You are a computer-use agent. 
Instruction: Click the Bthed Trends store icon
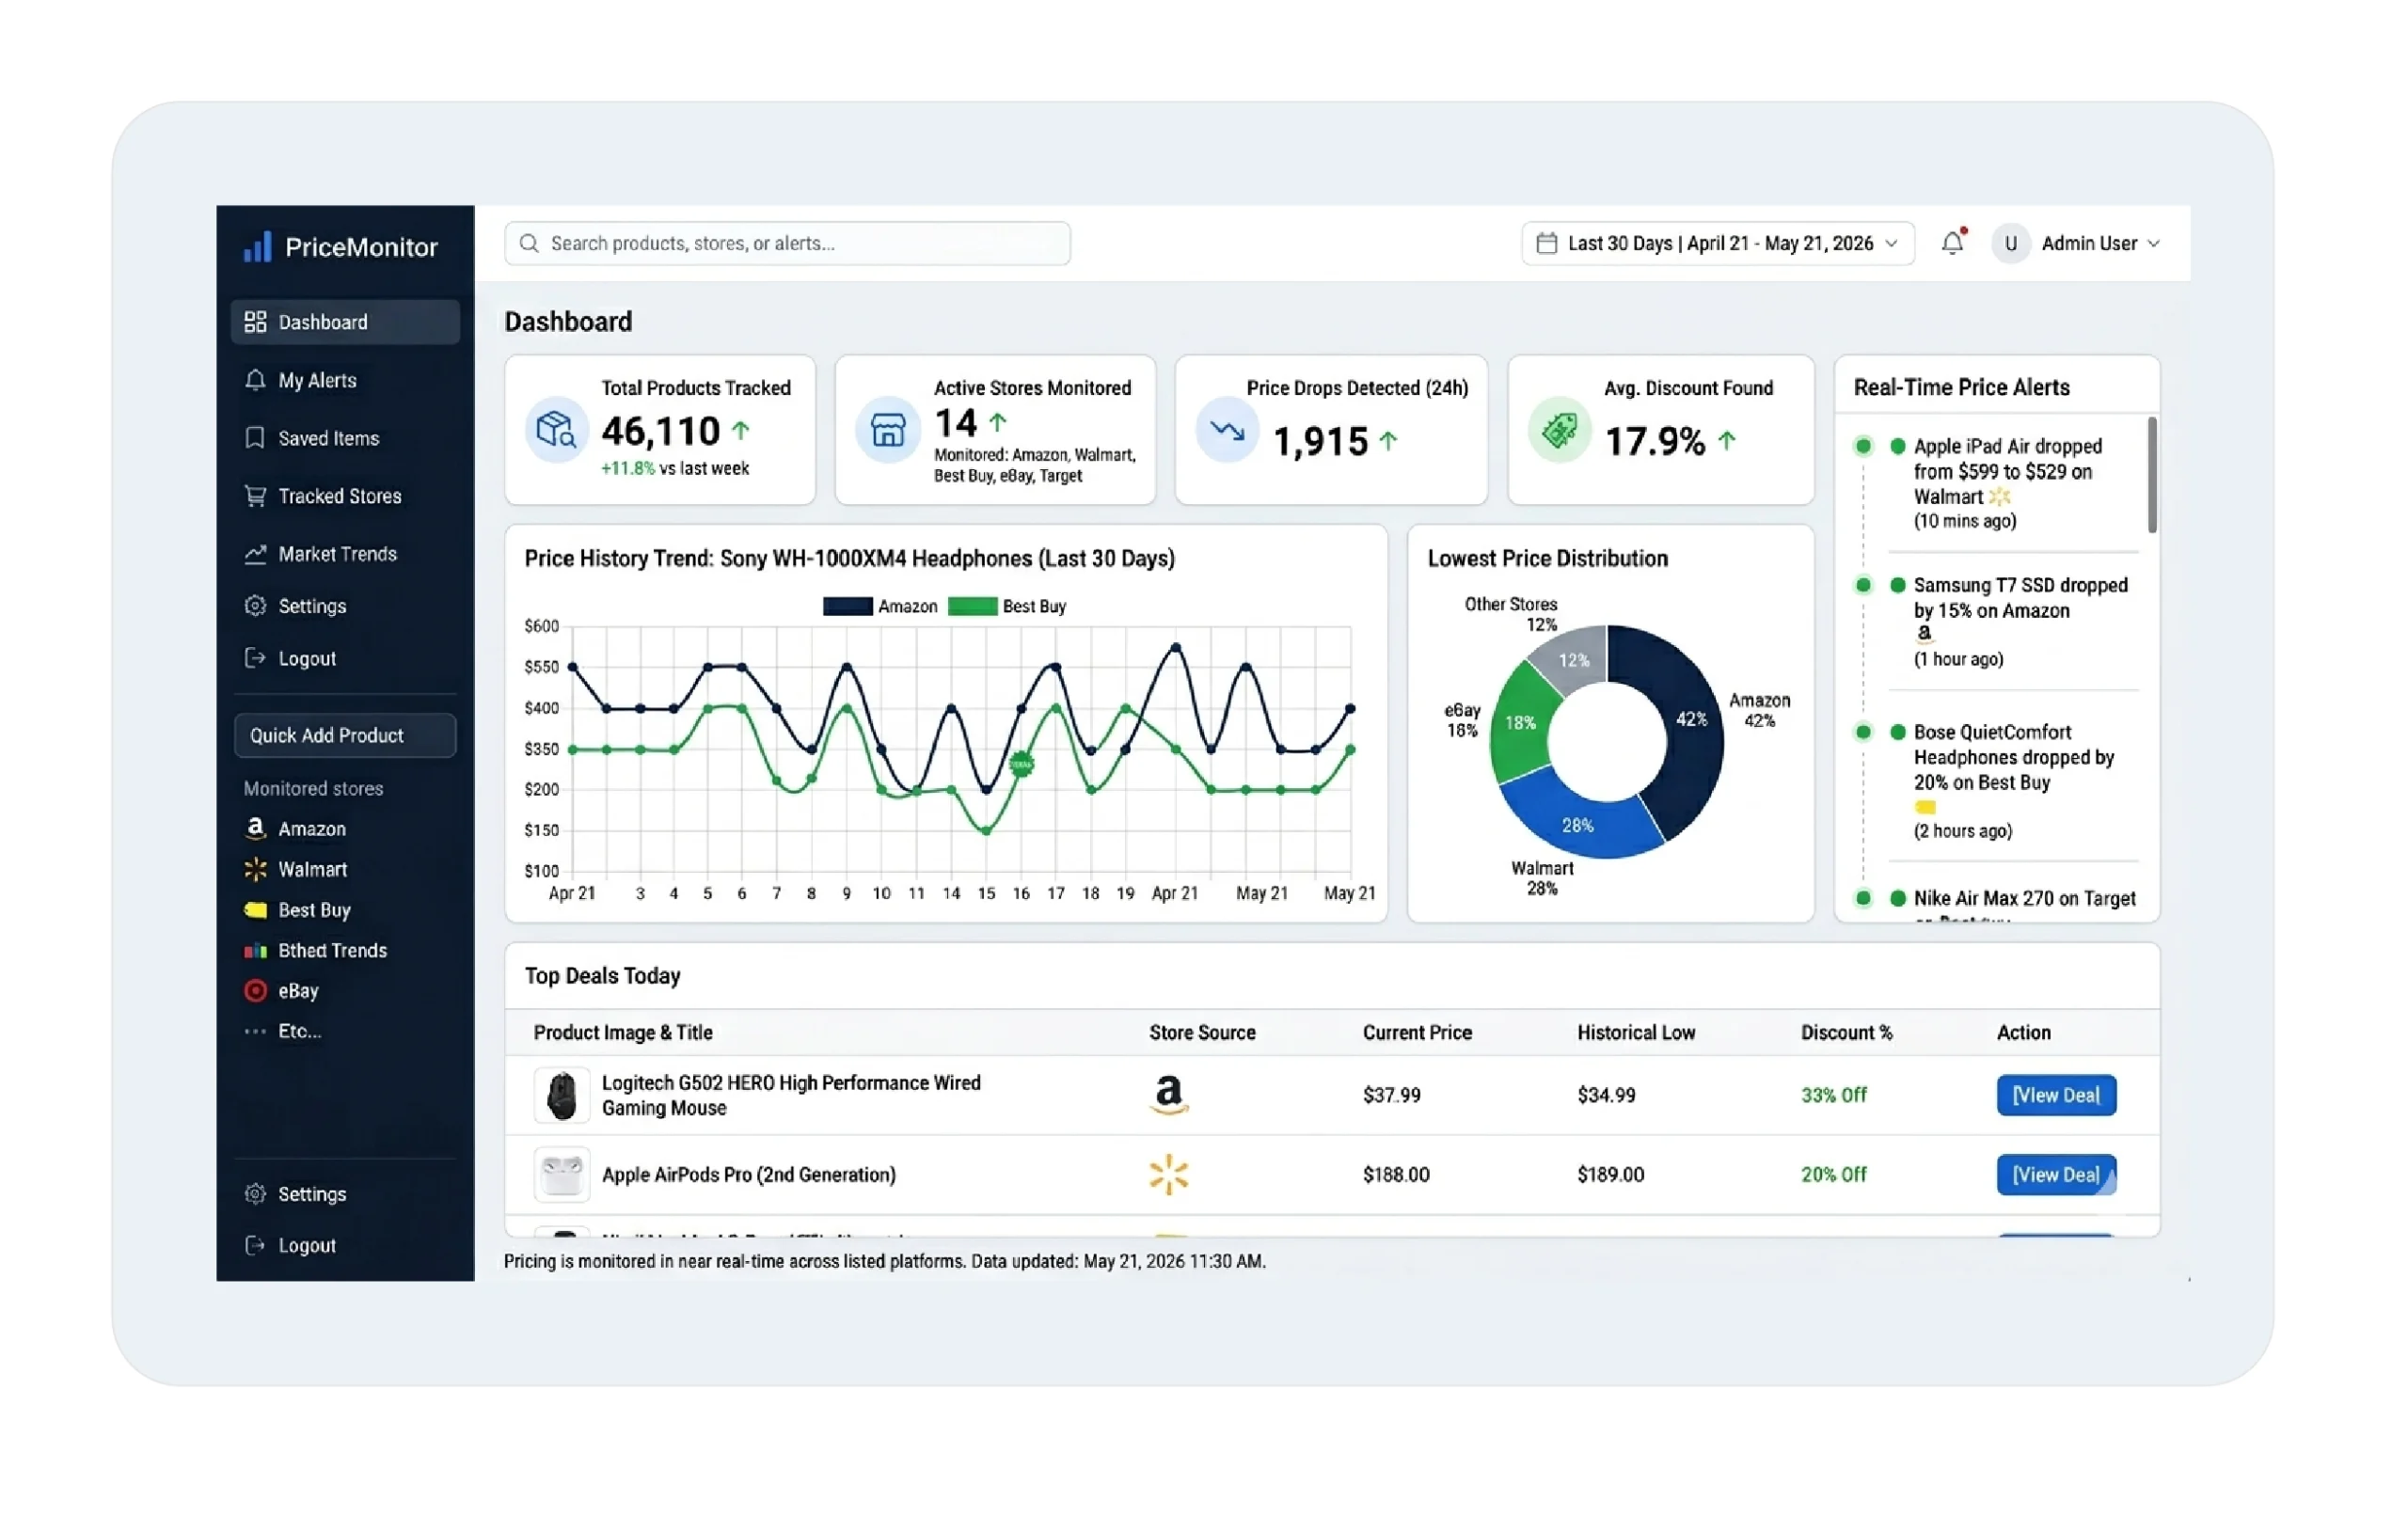coord(256,950)
